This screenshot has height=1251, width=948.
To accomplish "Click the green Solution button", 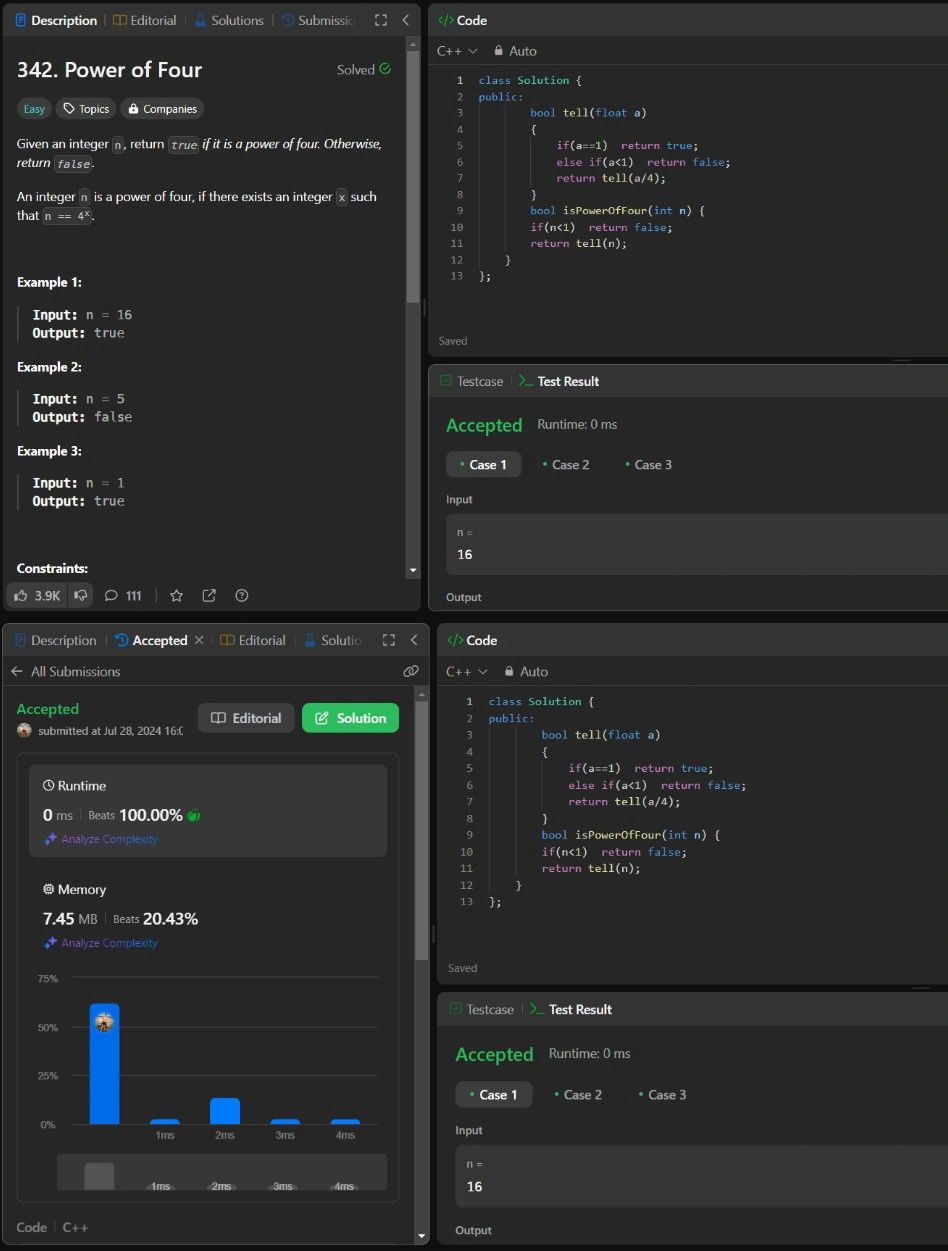I will tap(350, 718).
